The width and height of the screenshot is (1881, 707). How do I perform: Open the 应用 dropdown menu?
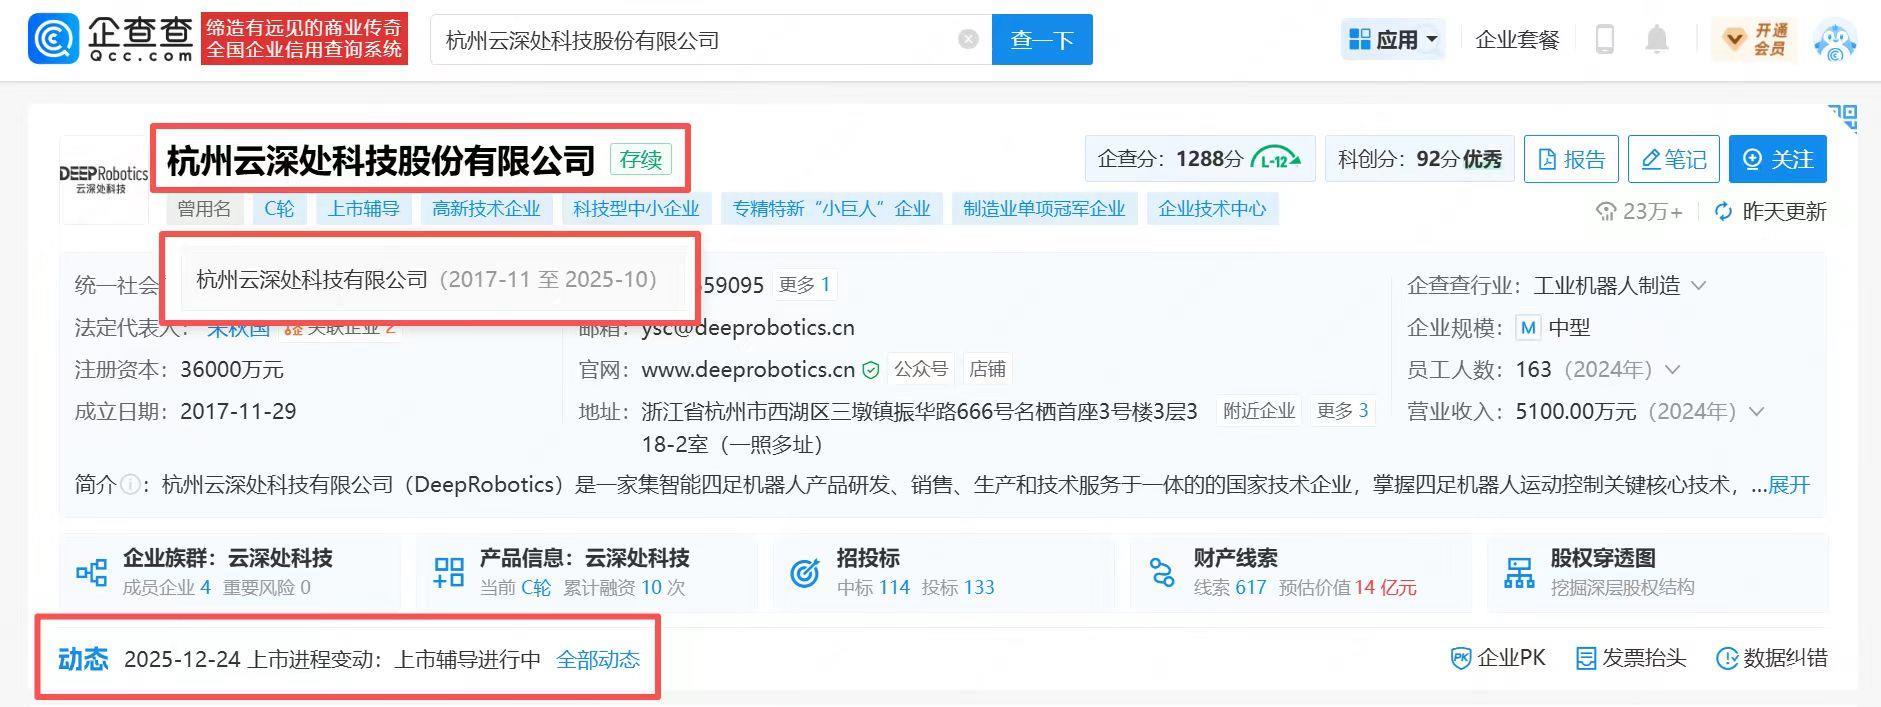tap(1393, 40)
